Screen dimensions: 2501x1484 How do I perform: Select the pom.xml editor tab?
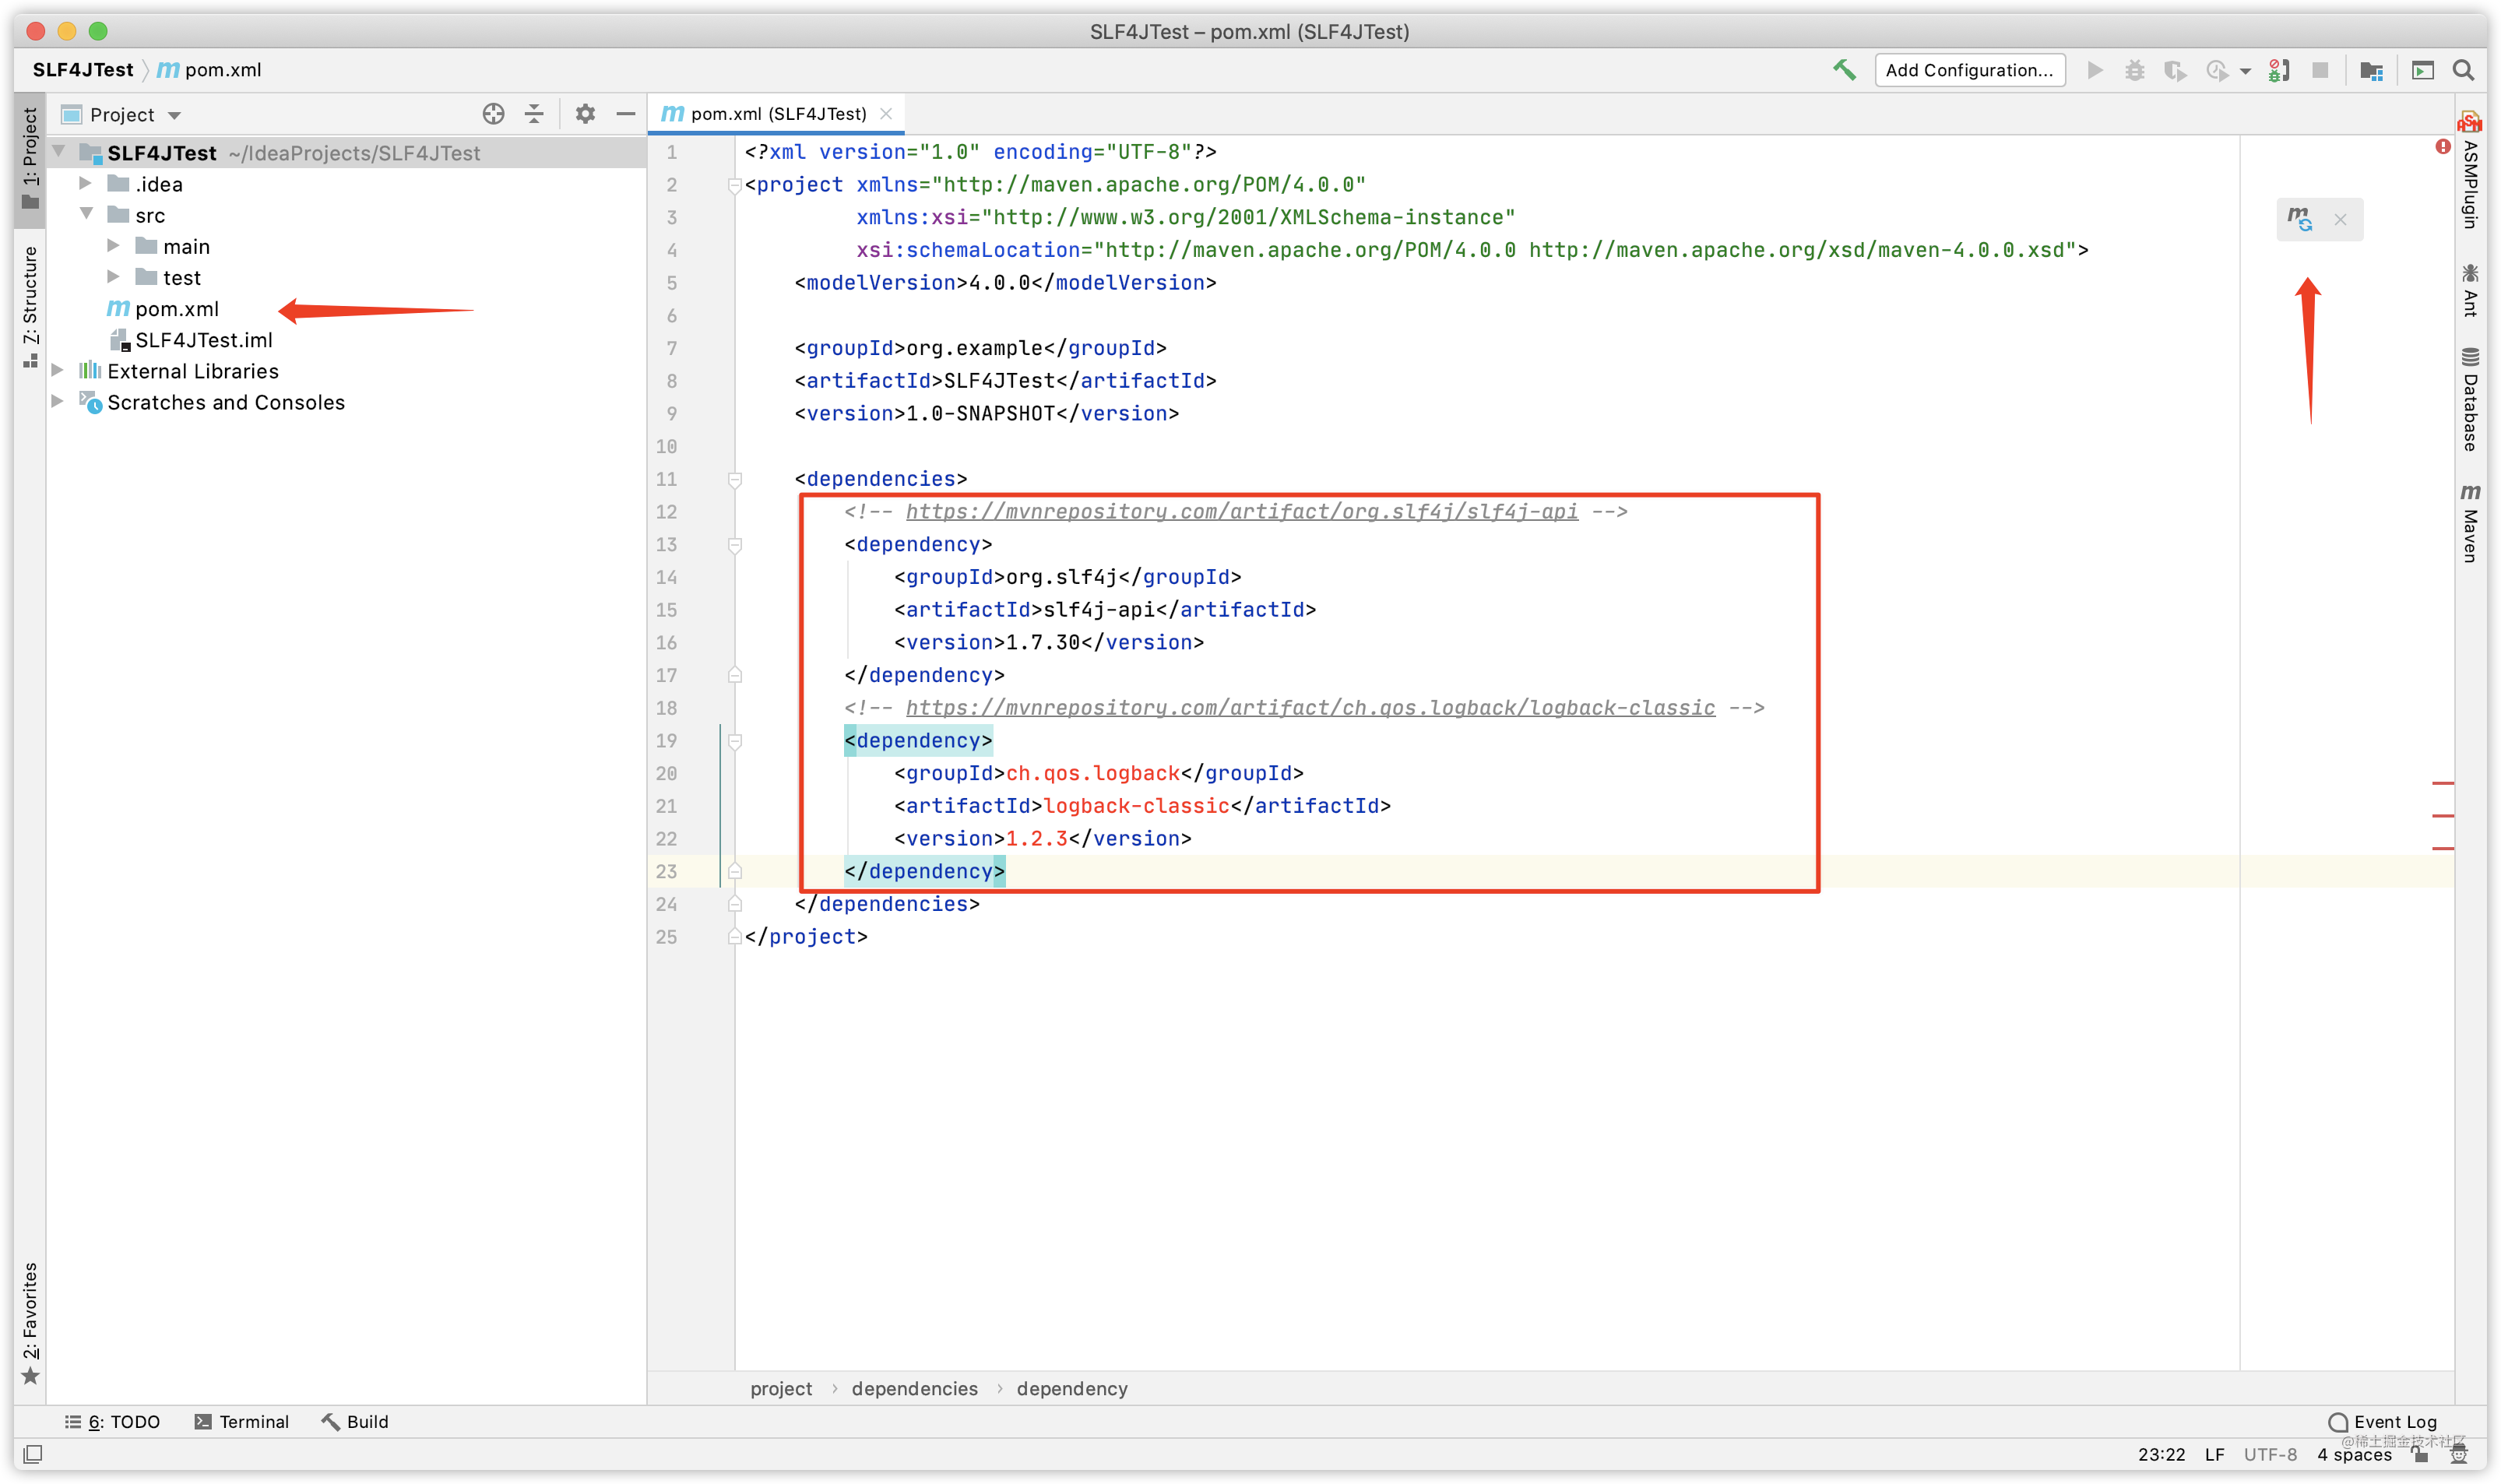[x=770, y=113]
